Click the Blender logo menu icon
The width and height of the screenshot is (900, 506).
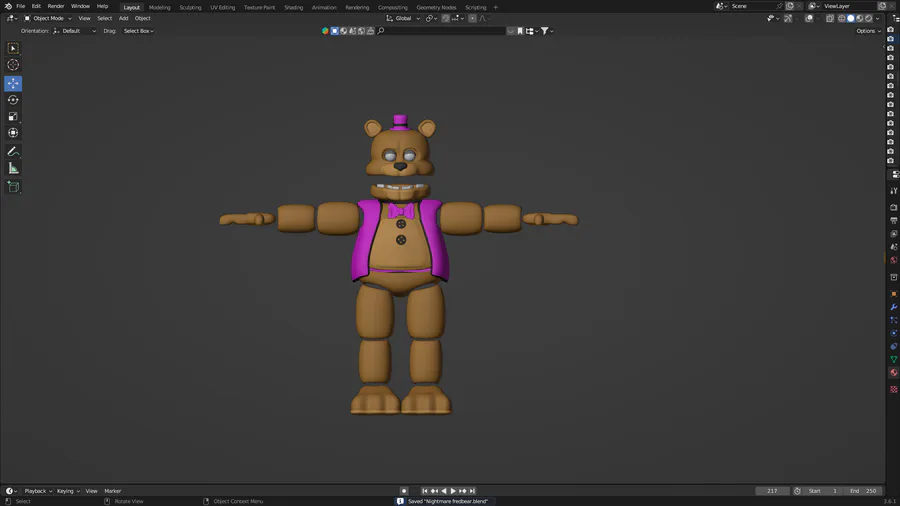point(8,6)
